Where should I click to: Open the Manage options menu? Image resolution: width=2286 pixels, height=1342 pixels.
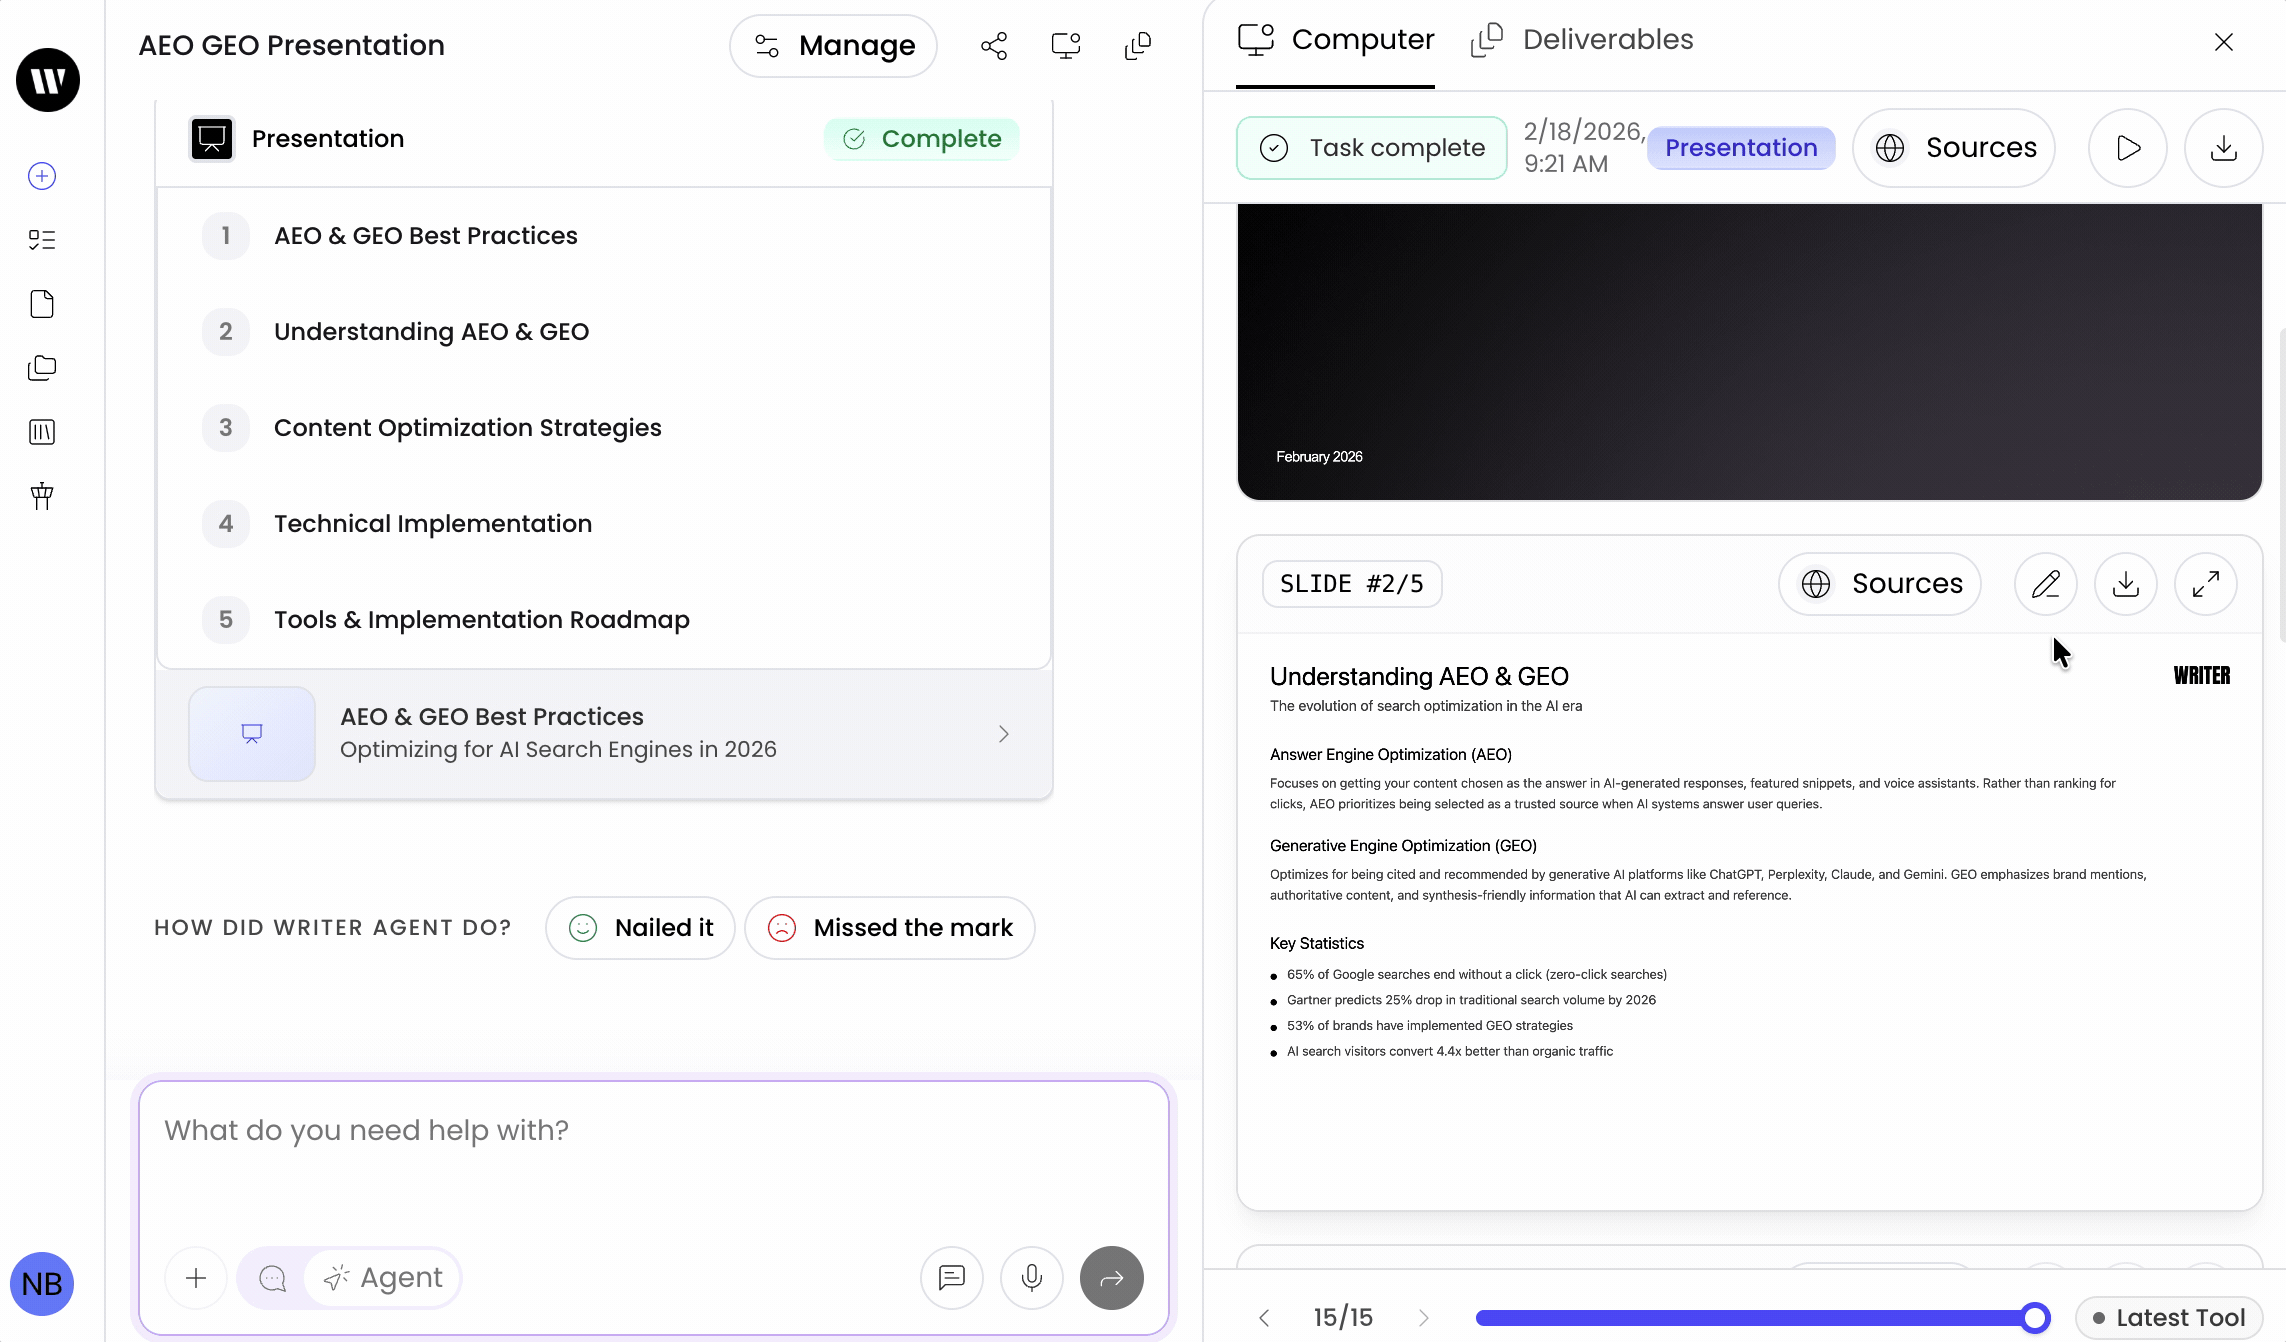coord(833,46)
